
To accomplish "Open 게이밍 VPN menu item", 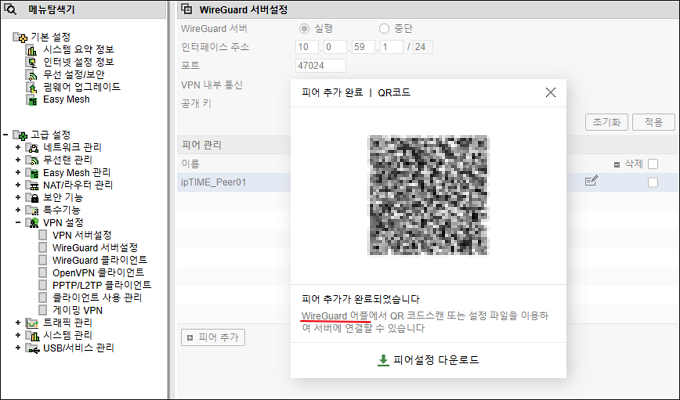I will pyautogui.click(x=77, y=310).
